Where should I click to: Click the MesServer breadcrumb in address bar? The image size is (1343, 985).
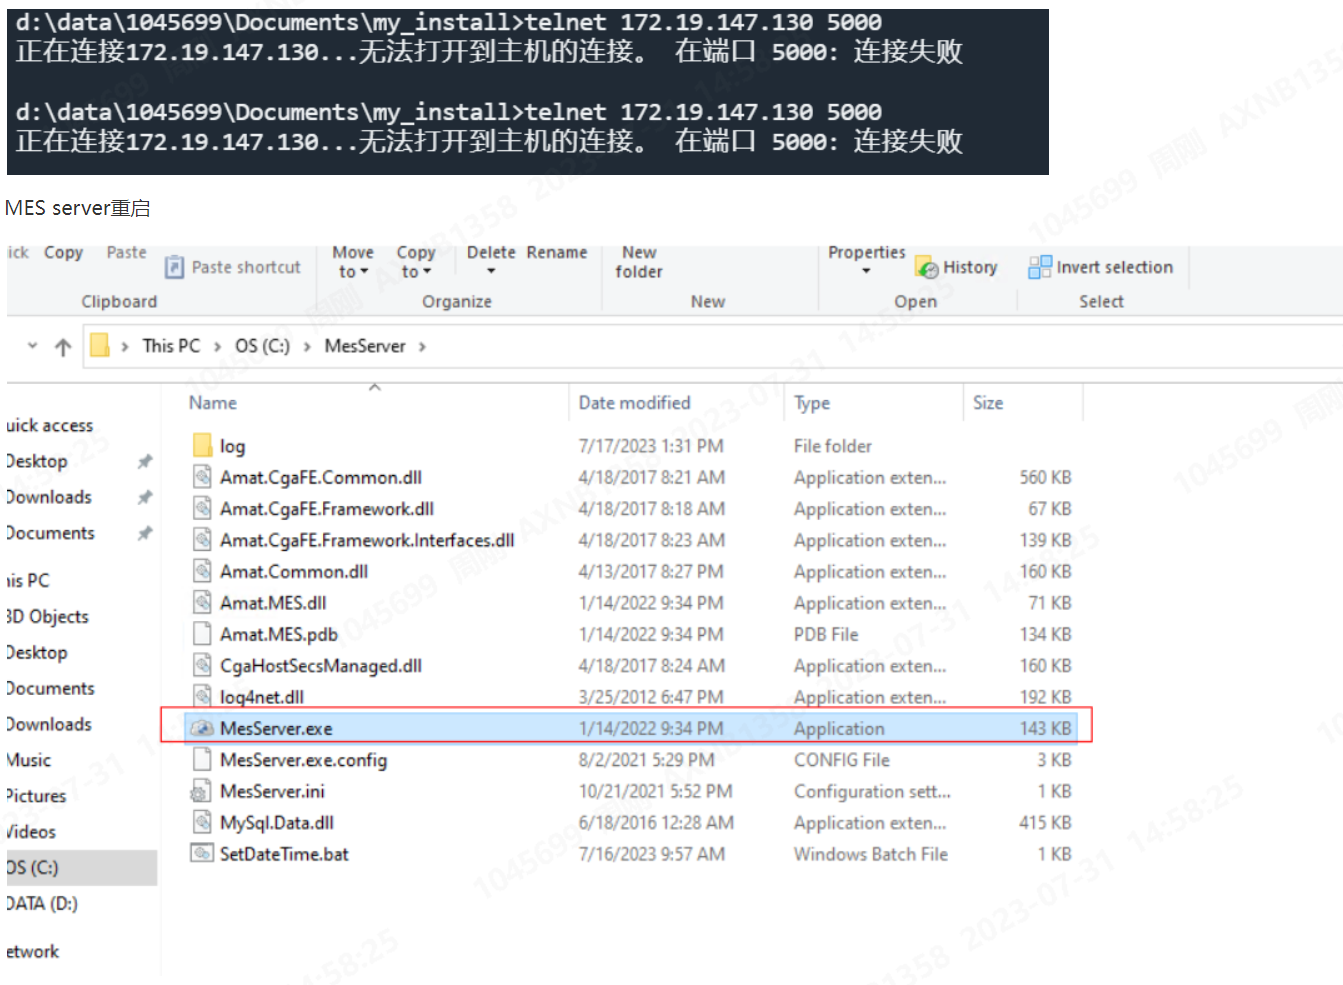365,346
